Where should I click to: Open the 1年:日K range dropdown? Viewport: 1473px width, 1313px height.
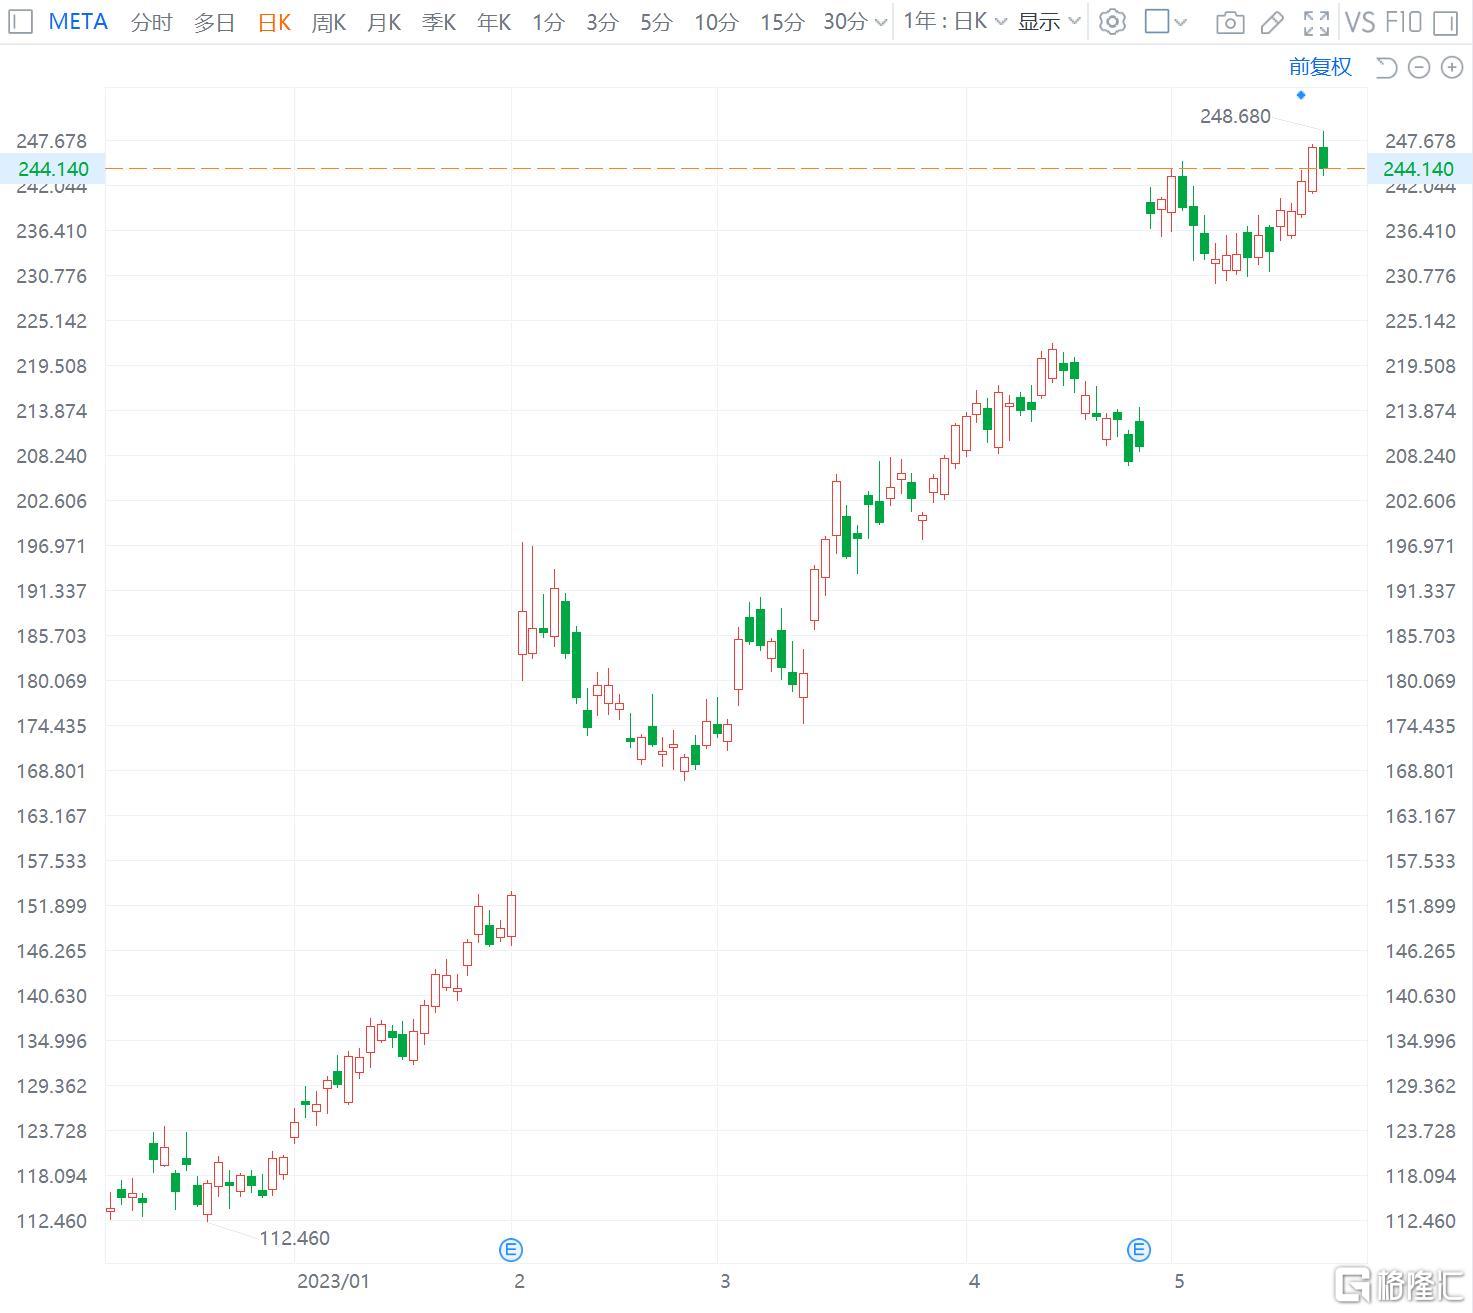pos(955,21)
